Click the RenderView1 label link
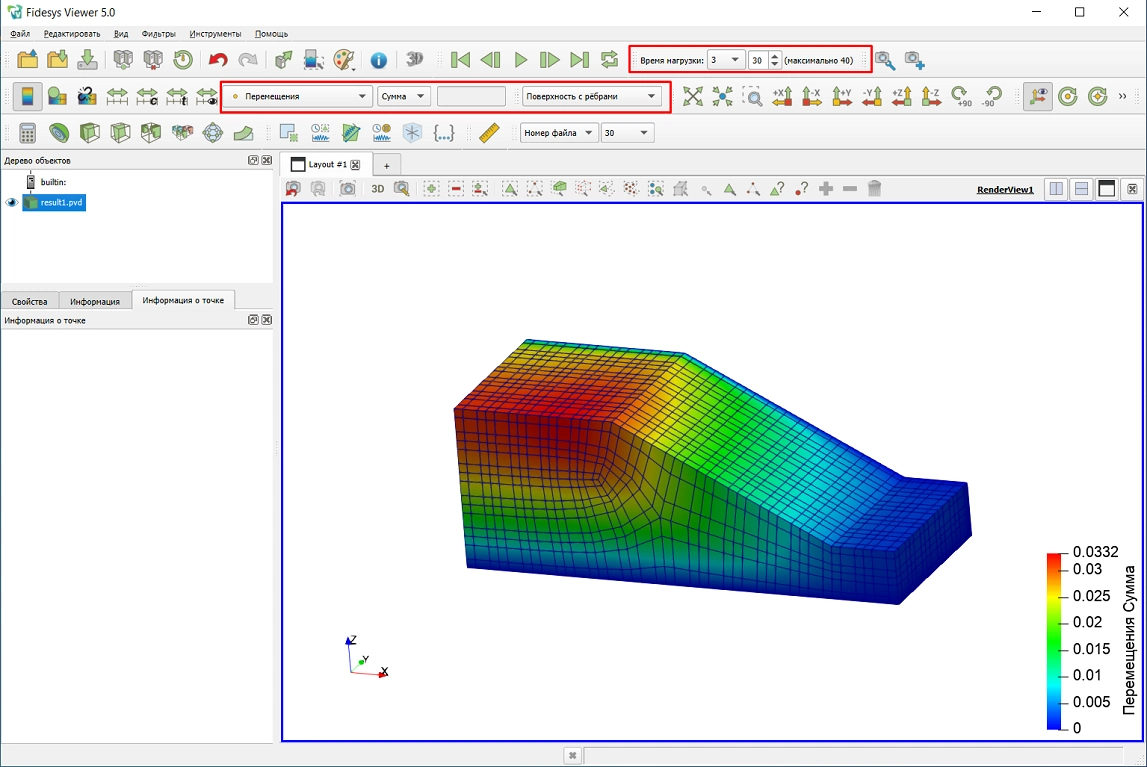This screenshot has height=767, width=1147. pos(1005,189)
